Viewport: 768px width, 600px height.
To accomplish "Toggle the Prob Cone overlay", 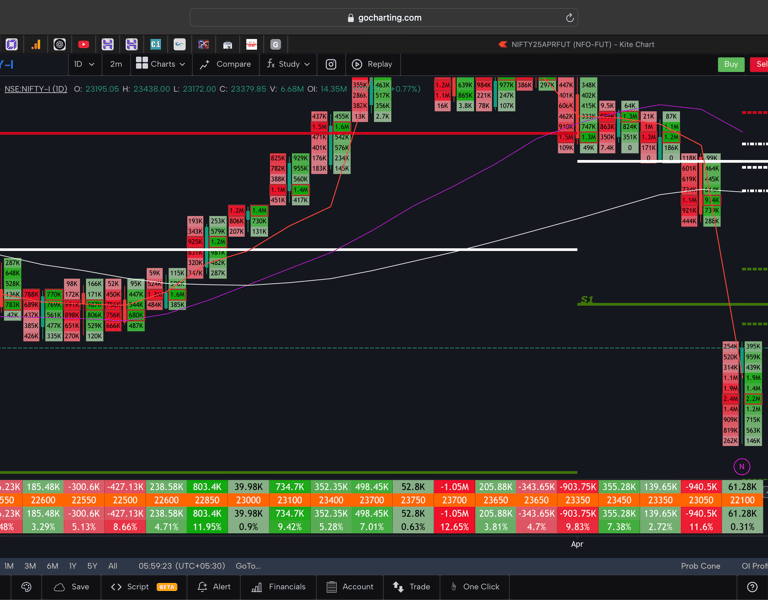I will [700, 566].
